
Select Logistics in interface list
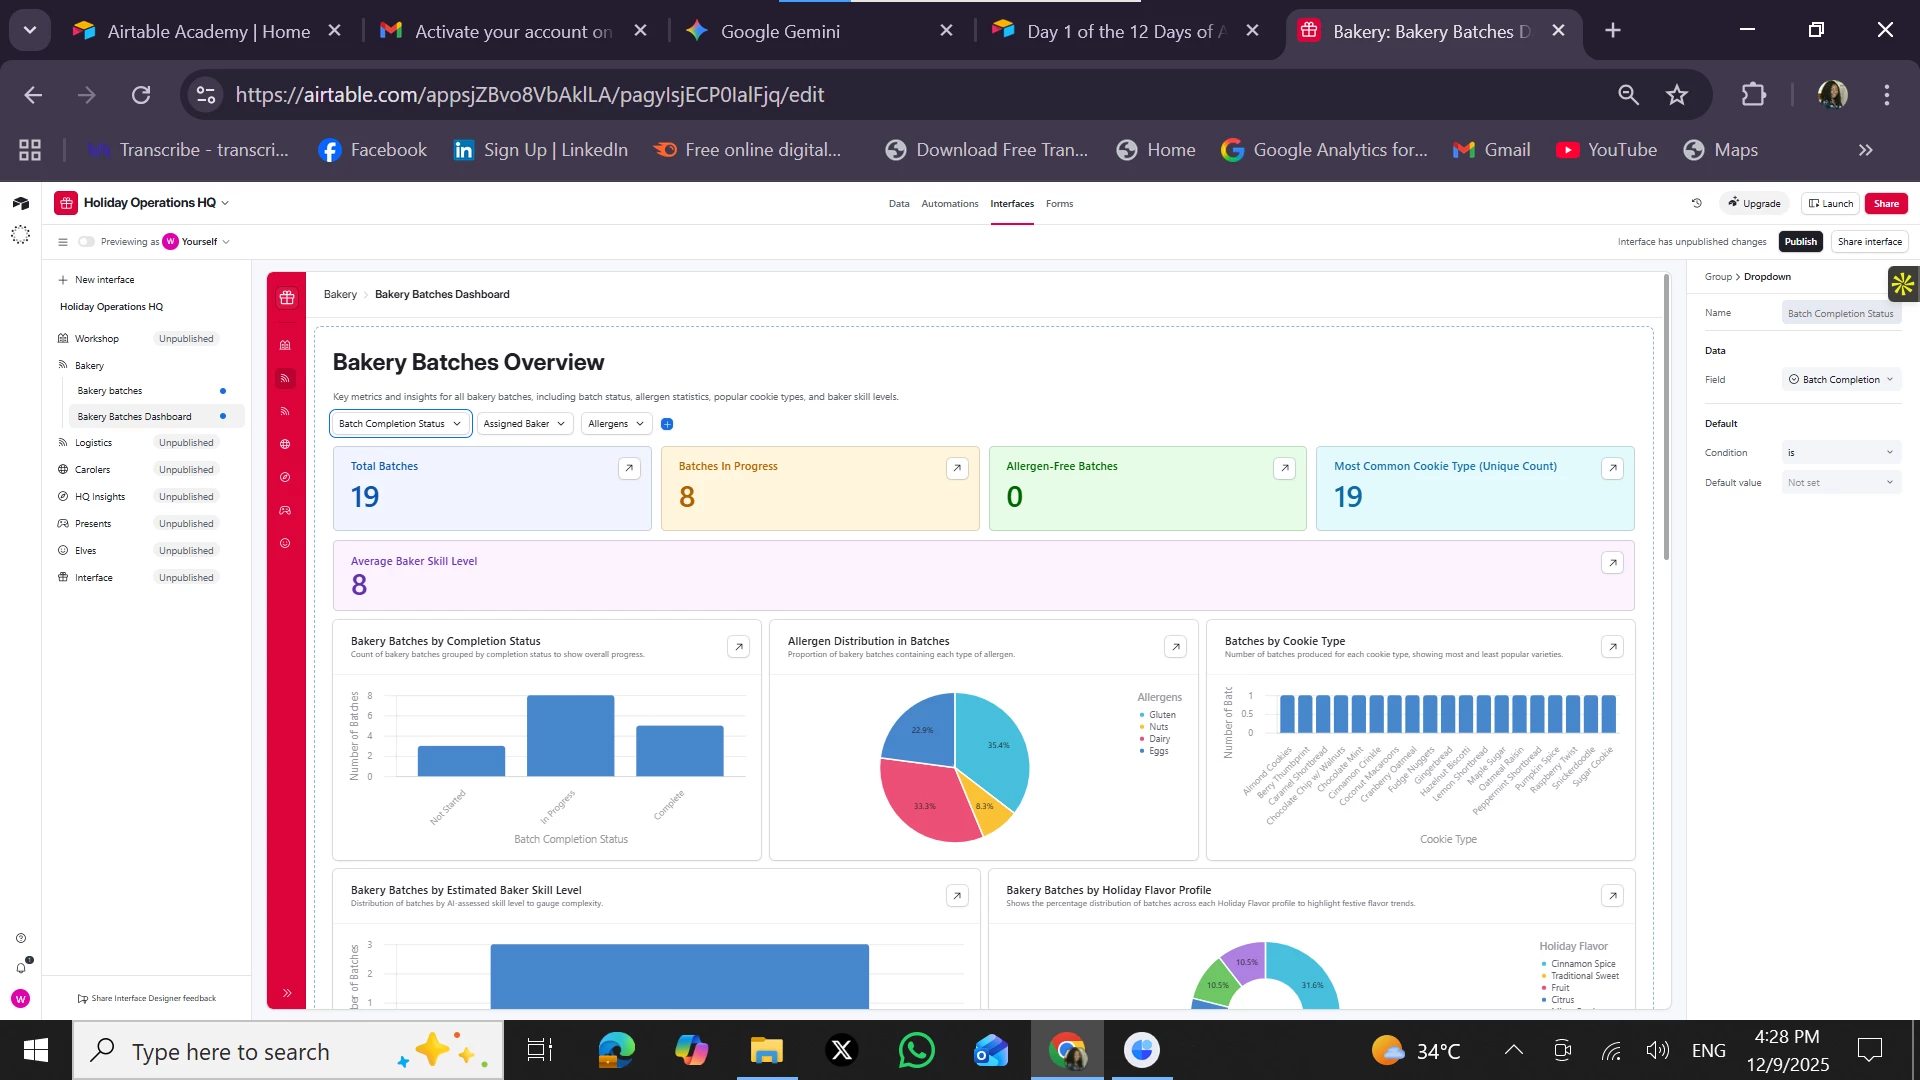click(x=94, y=443)
